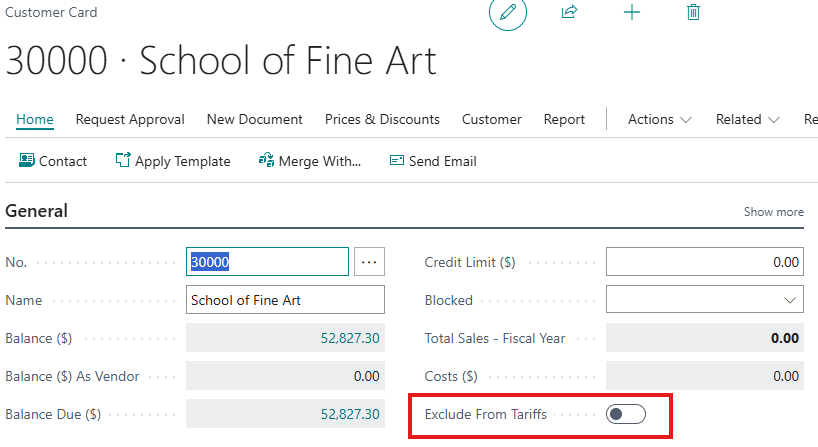This screenshot has width=818, height=447.
Task: Click the pencil edit icon
Action: coord(507,12)
